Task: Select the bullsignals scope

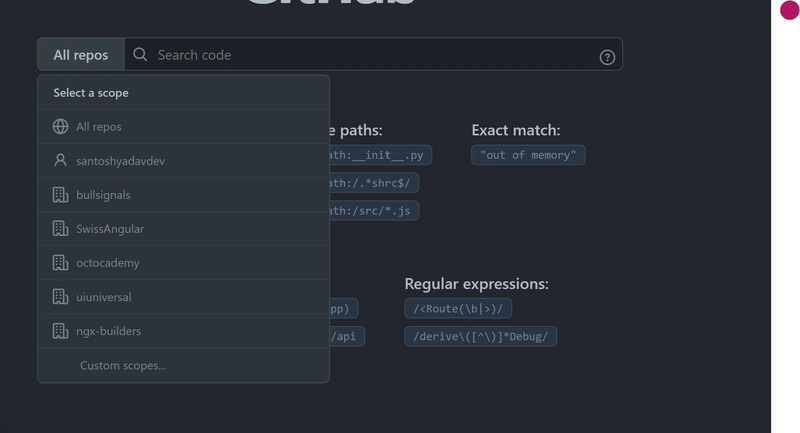Action: (x=103, y=195)
